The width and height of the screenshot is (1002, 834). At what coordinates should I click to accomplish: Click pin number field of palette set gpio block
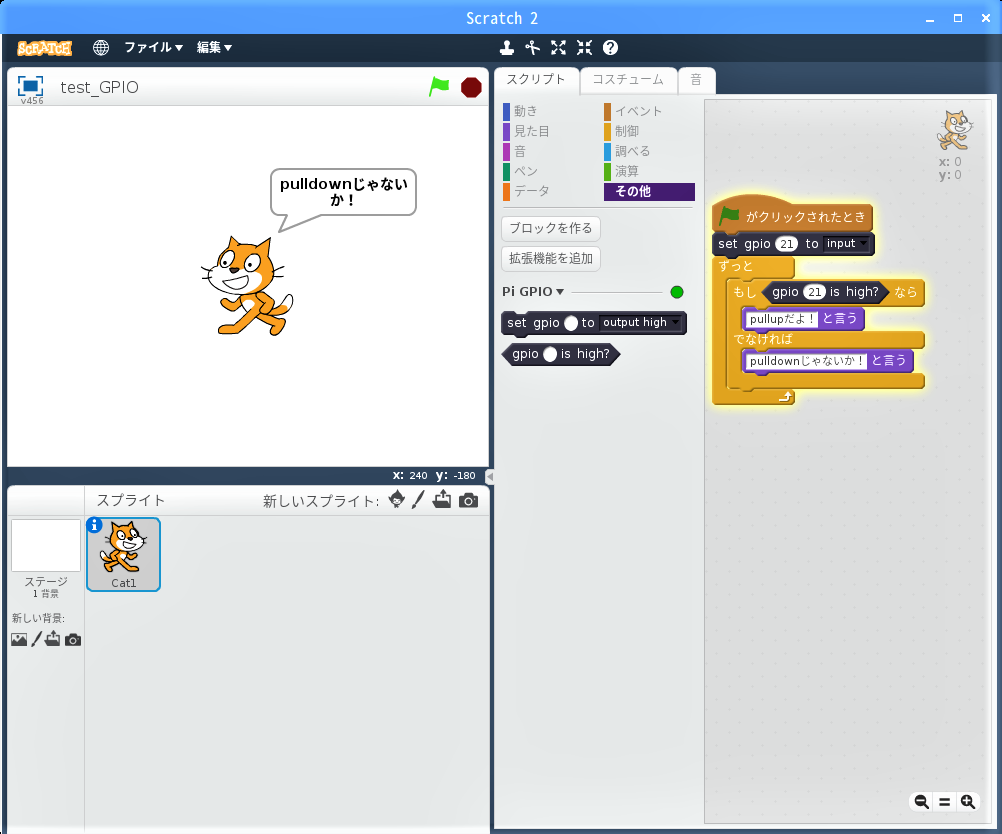(571, 323)
